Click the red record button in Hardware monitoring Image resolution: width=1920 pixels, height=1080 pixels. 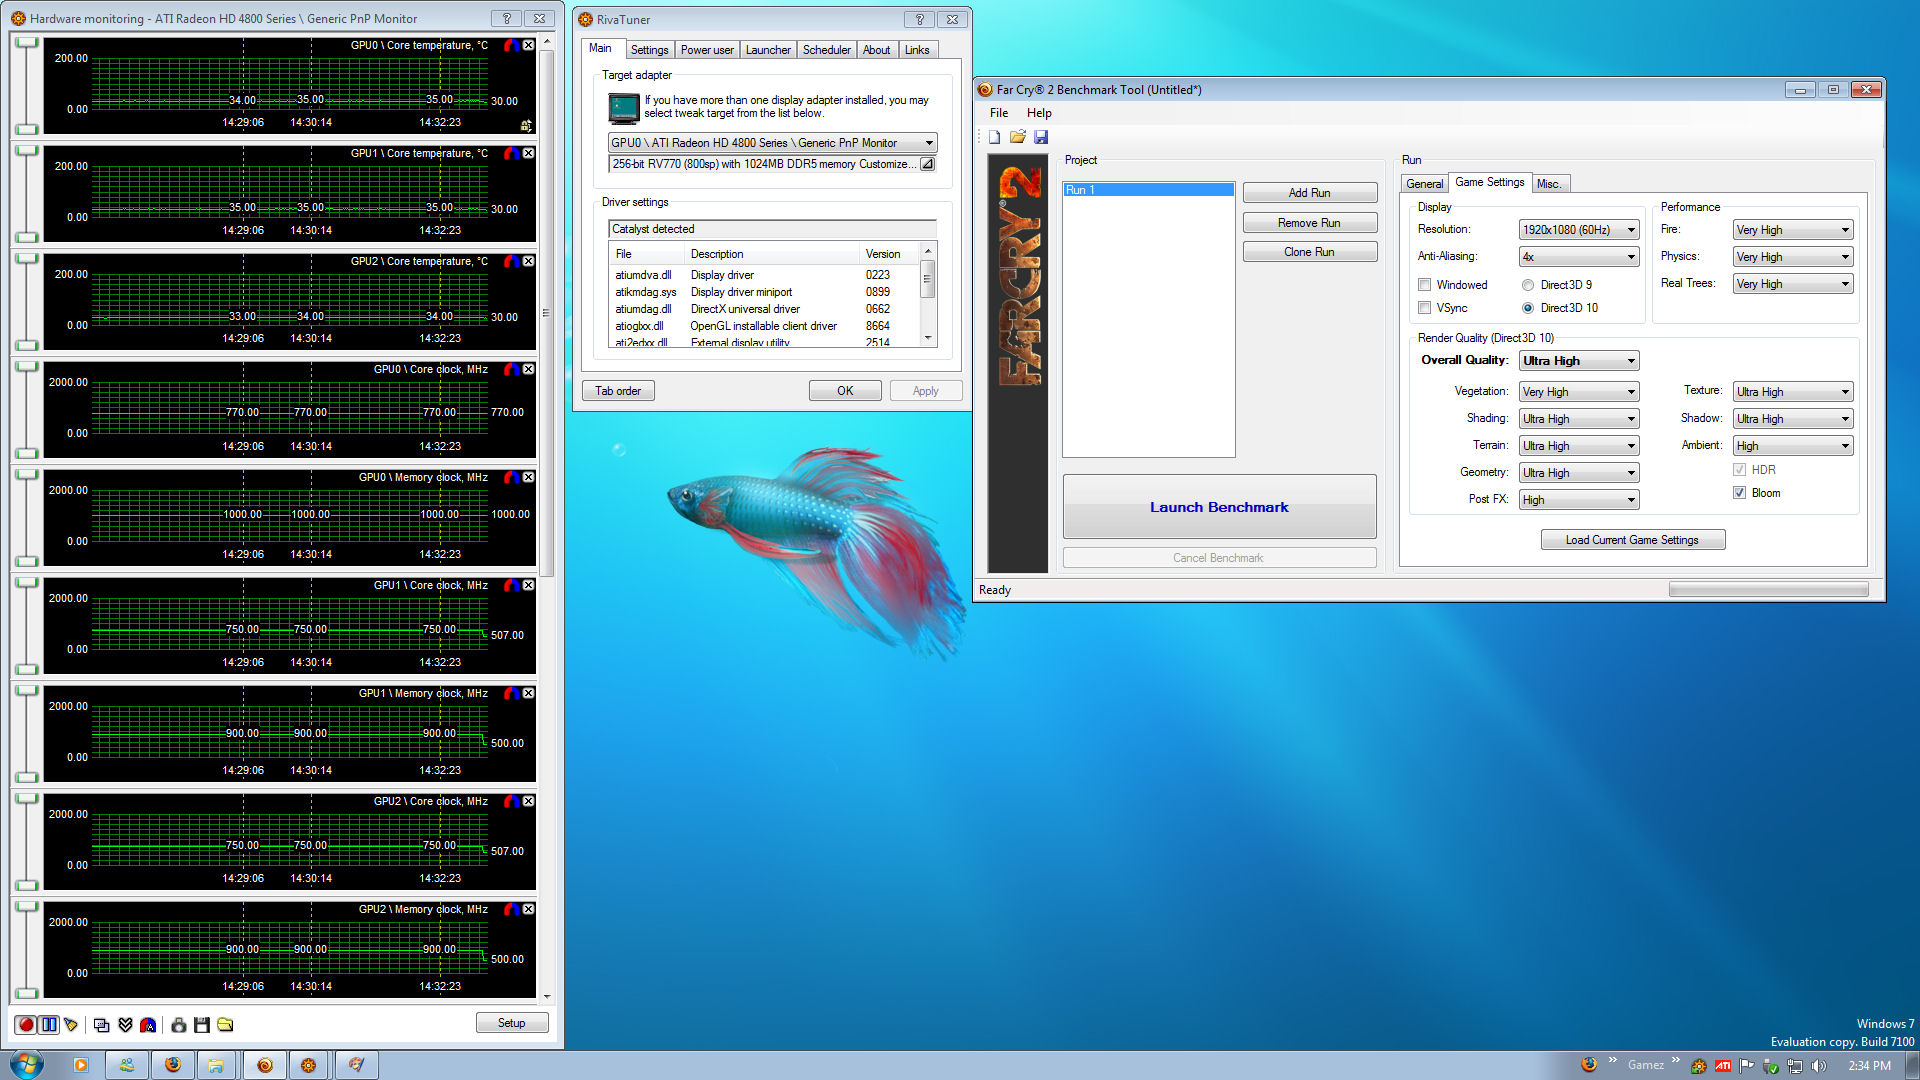click(26, 1025)
